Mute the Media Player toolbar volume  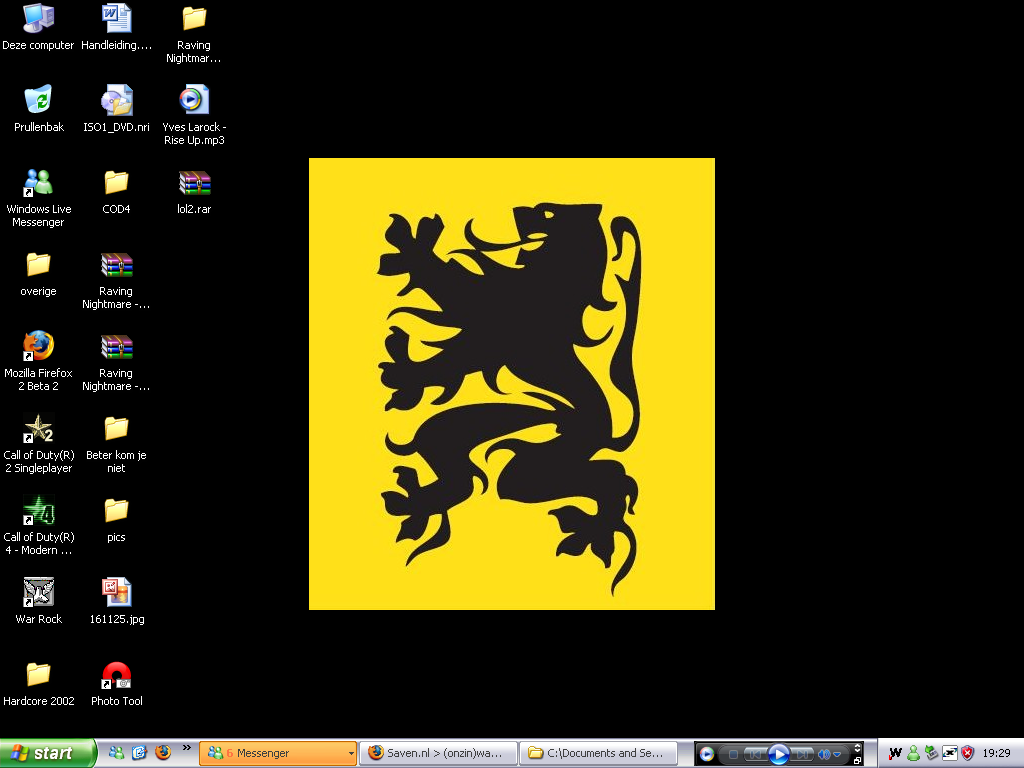(824, 754)
